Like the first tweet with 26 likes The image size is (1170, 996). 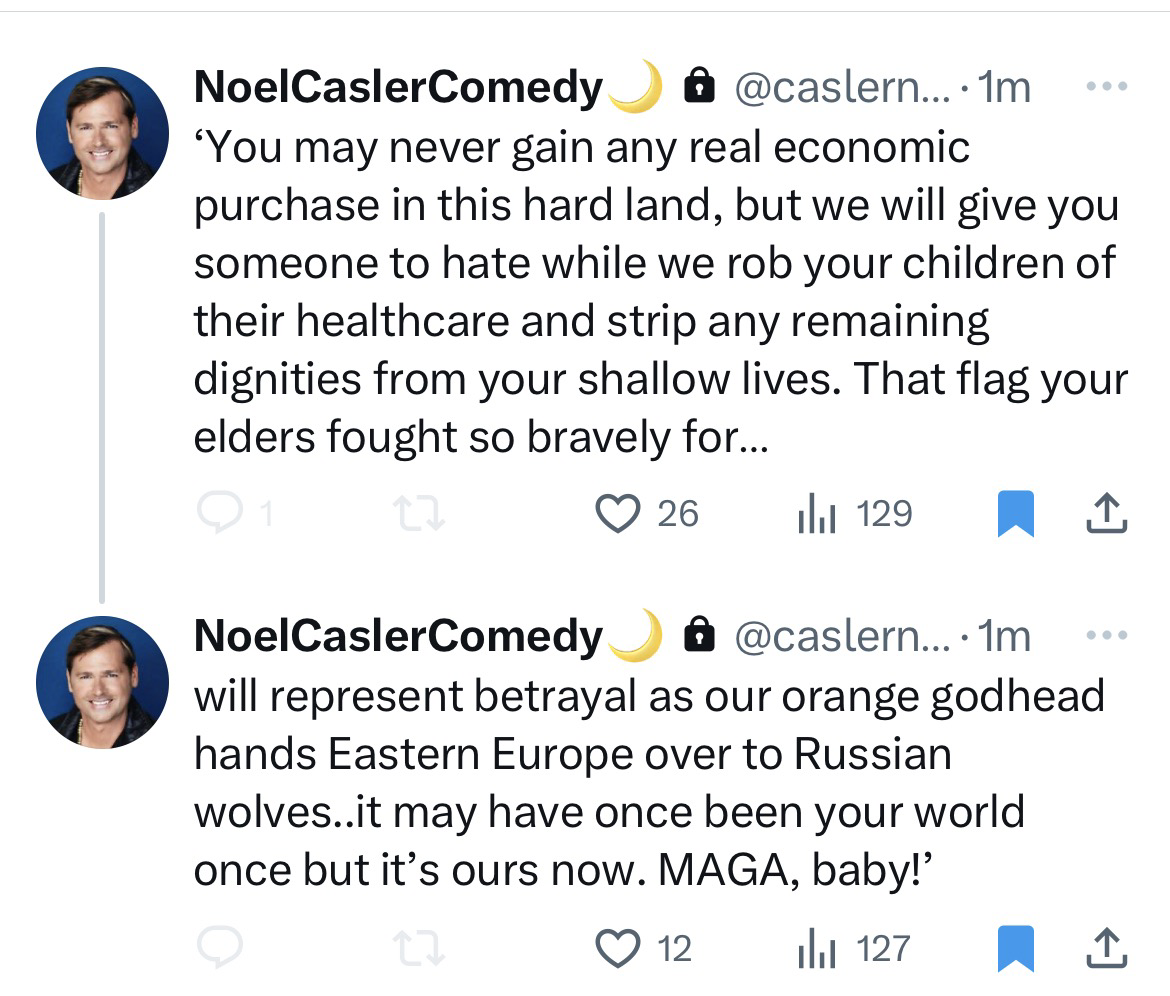617,514
